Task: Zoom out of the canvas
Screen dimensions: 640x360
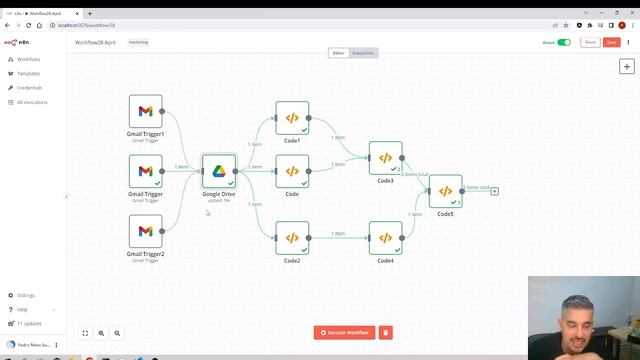Action: click(x=117, y=333)
